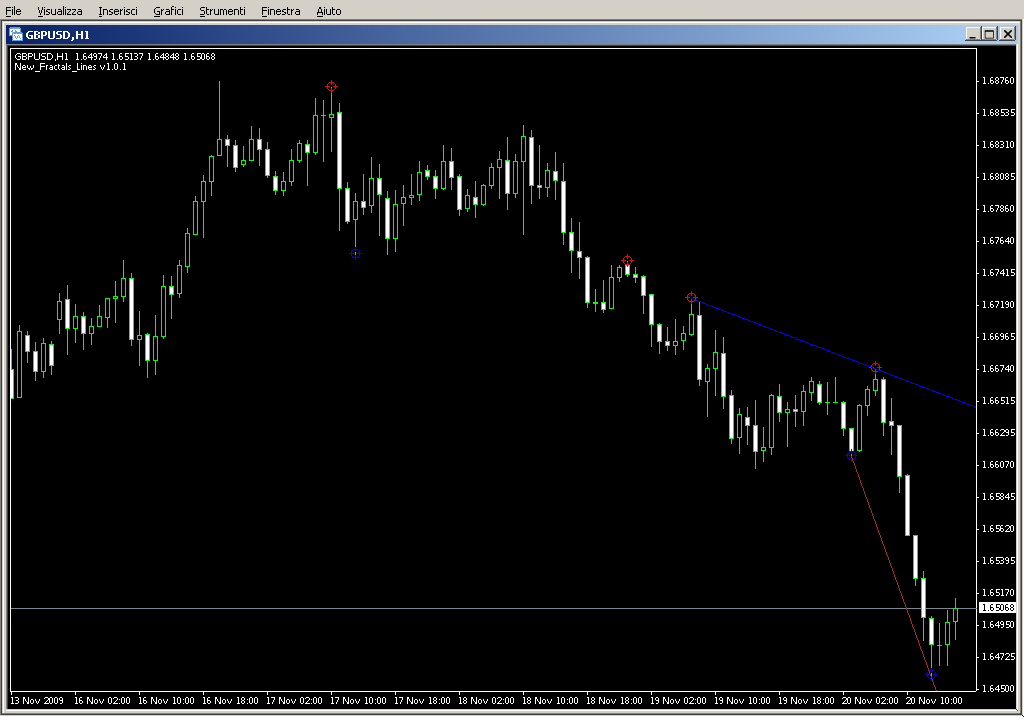Screen dimensions: 1024x717
Task: Open the Visualizza menu
Action: [x=59, y=11]
